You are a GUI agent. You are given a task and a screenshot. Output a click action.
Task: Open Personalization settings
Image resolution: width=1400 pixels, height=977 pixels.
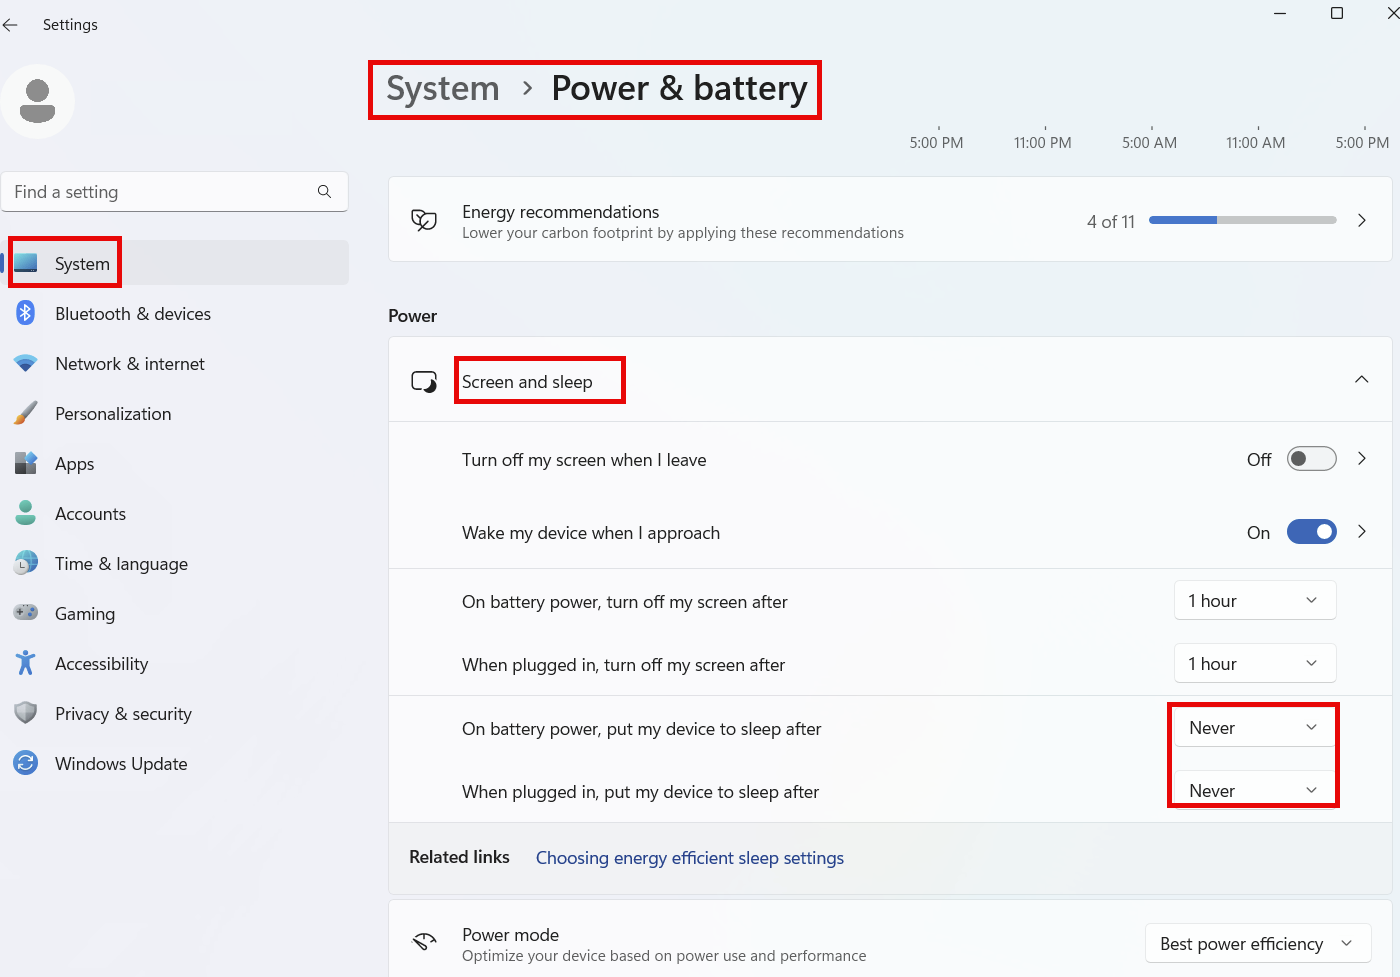click(175, 413)
